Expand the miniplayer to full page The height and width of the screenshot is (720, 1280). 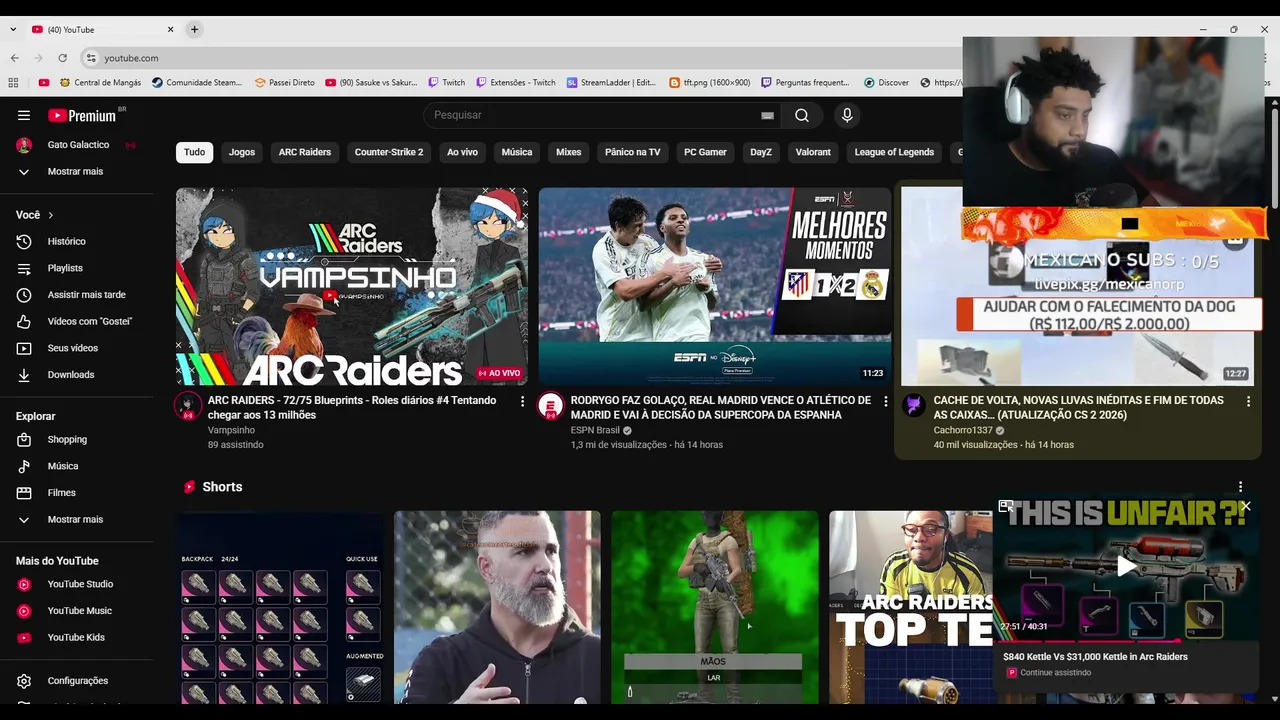tap(1006, 507)
